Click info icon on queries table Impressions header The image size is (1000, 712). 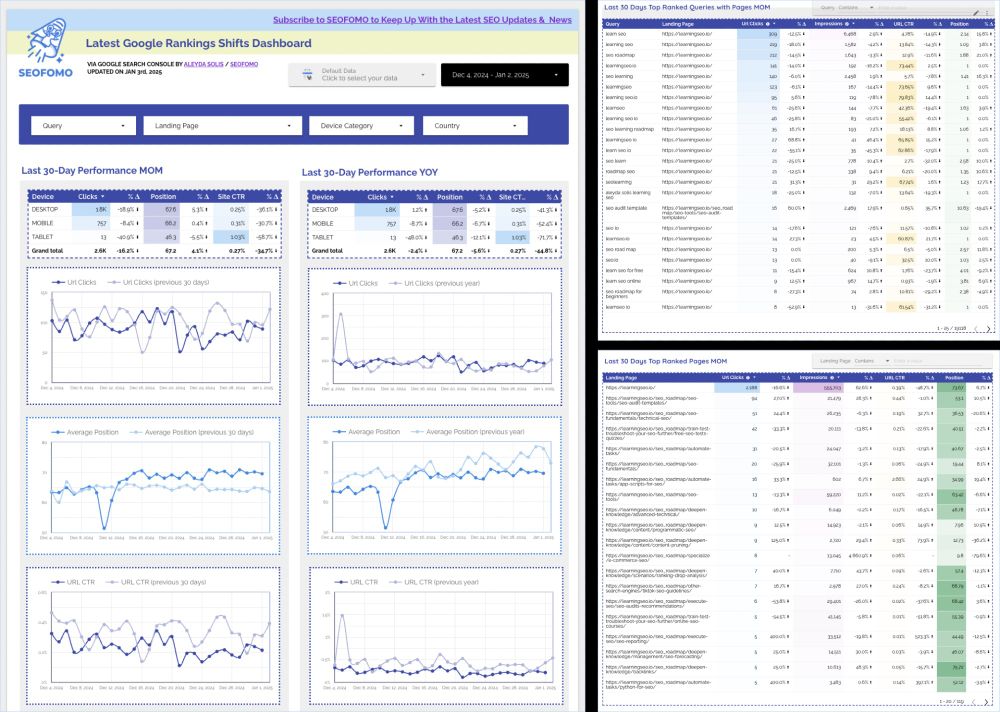point(847,24)
